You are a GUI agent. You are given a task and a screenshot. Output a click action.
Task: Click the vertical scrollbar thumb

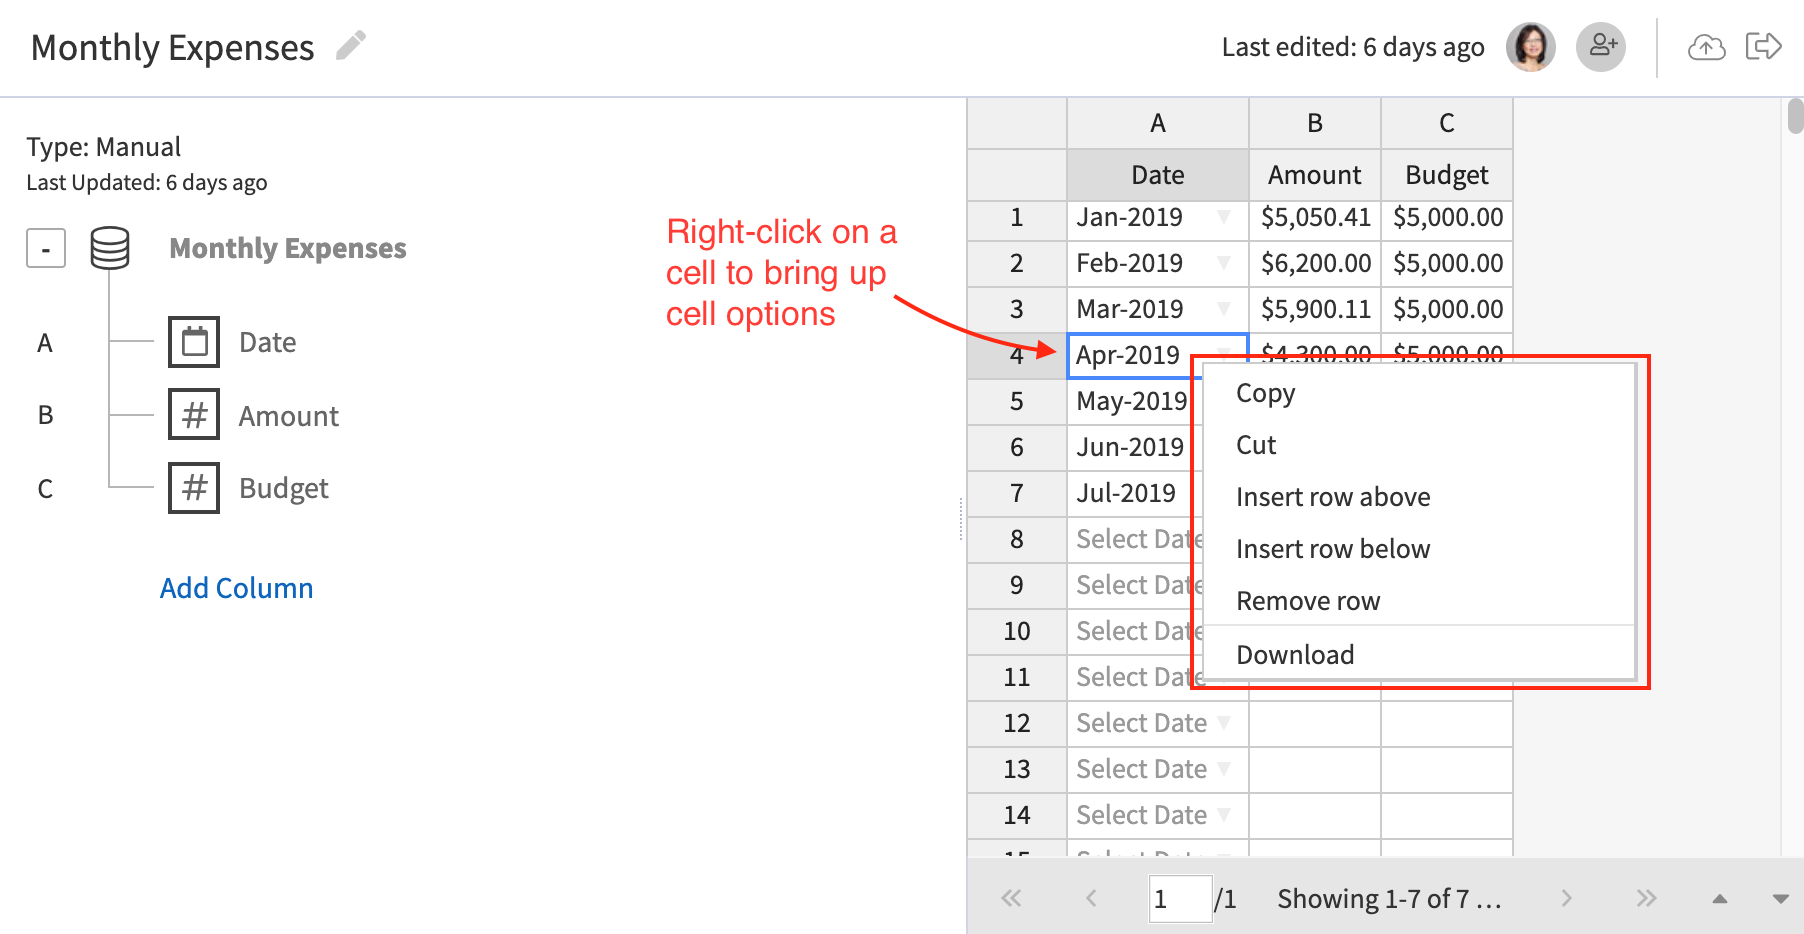[x=1795, y=116]
